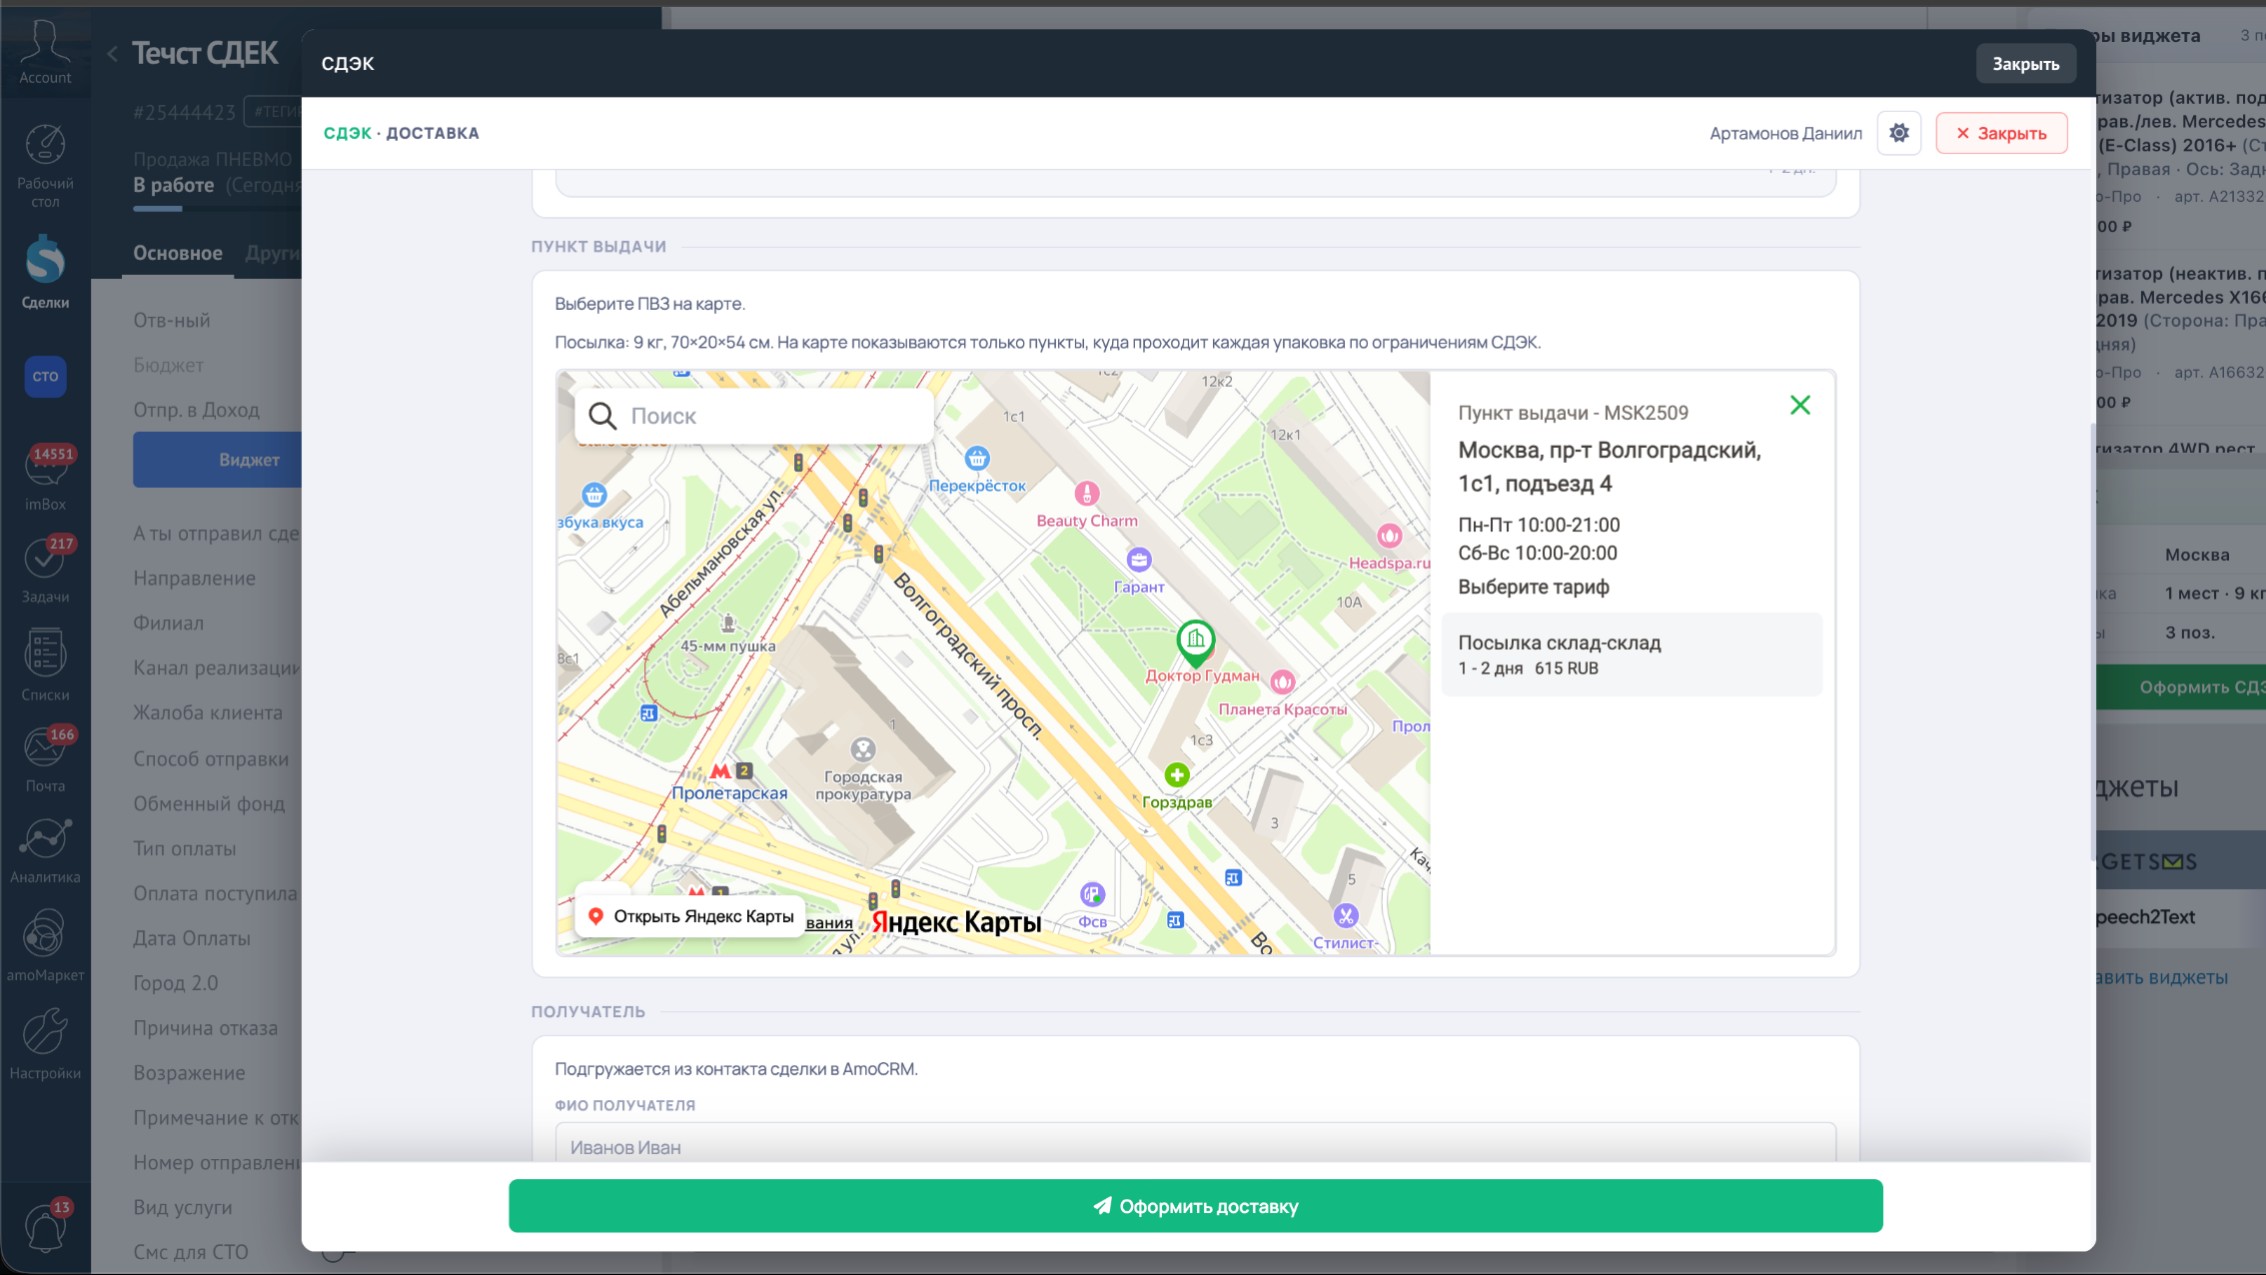Click the Азбука вкуса marker on map
Image resolution: width=2266 pixels, height=1275 pixels.
tap(595, 495)
